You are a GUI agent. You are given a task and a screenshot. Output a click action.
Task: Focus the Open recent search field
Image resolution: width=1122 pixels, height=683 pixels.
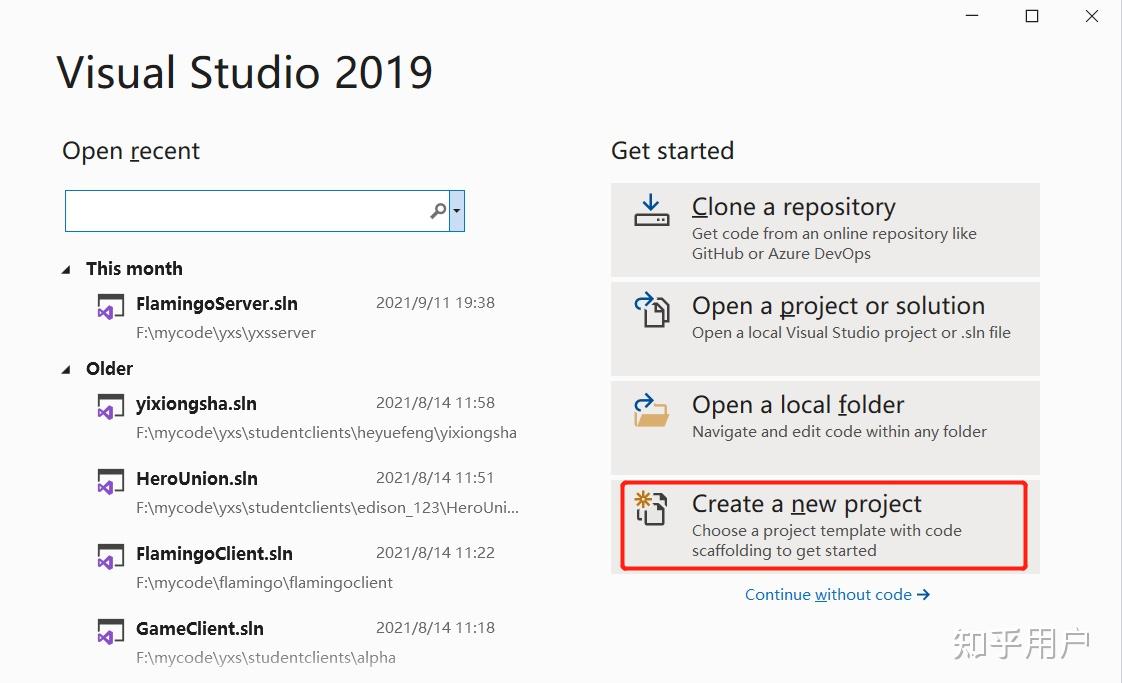258,210
